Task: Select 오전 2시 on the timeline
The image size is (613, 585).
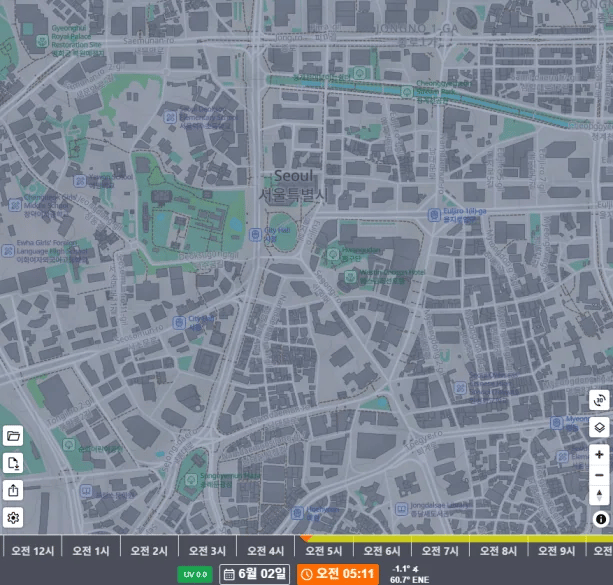Action: pos(149,551)
